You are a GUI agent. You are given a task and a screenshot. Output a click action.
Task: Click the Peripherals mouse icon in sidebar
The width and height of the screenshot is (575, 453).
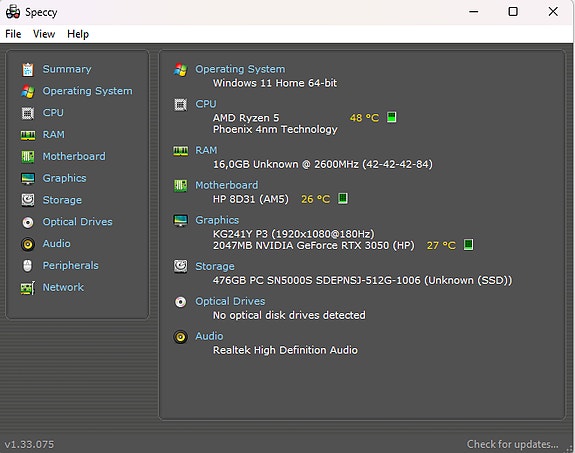click(x=28, y=266)
